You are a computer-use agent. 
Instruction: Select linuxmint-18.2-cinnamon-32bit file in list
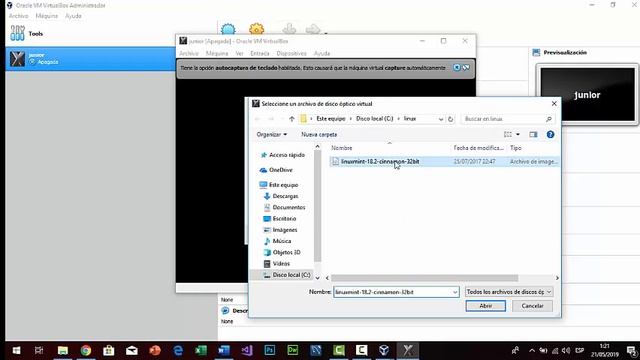[x=444, y=162]
